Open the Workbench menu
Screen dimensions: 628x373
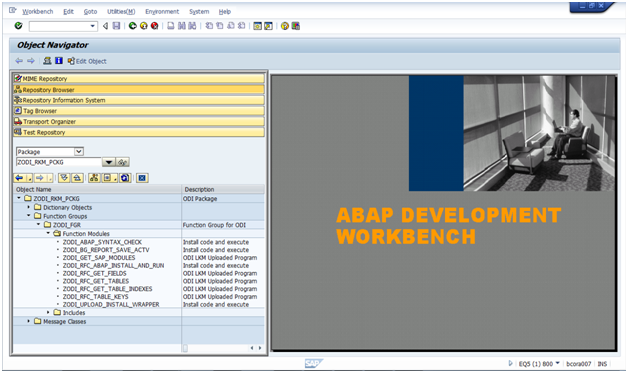[37, 12]
